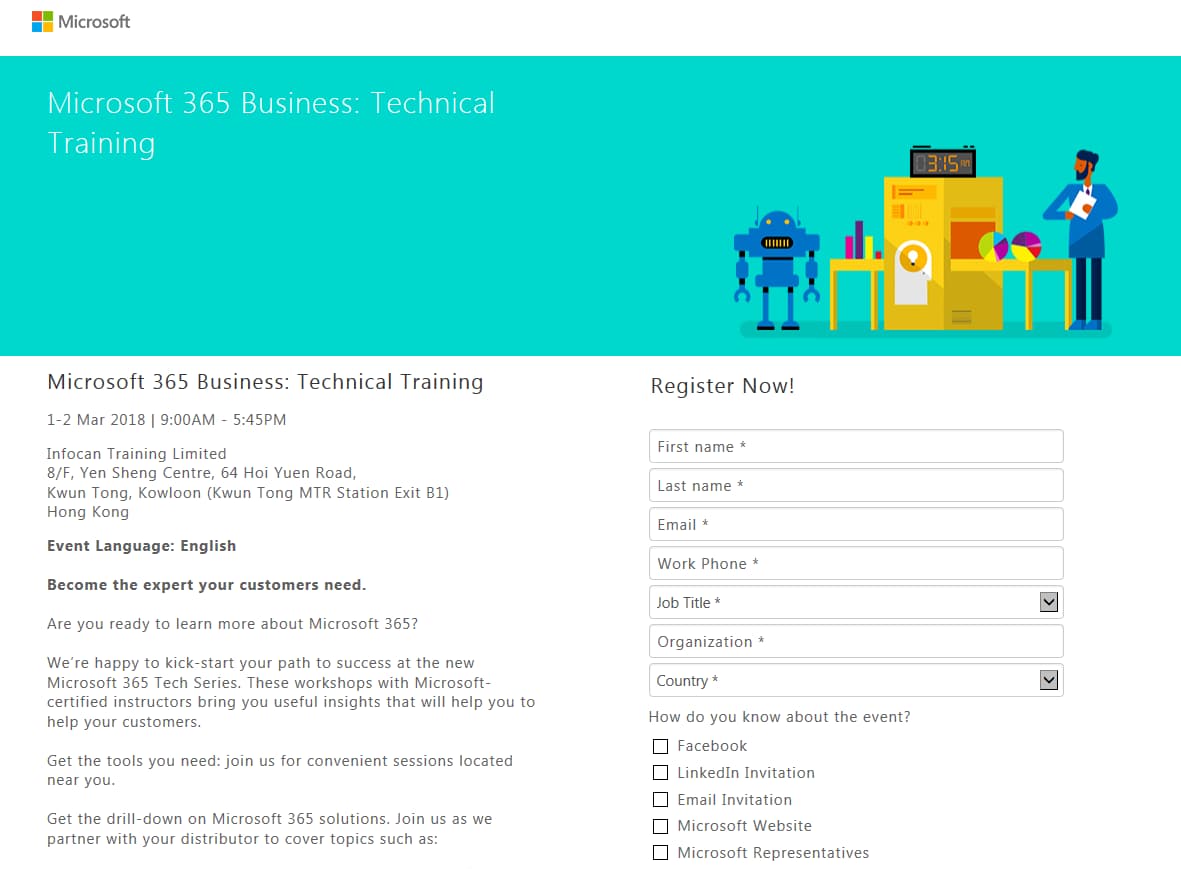Click the robot illustration in the banner
Screen dimensions: 1181x869
tap(777, 270)
